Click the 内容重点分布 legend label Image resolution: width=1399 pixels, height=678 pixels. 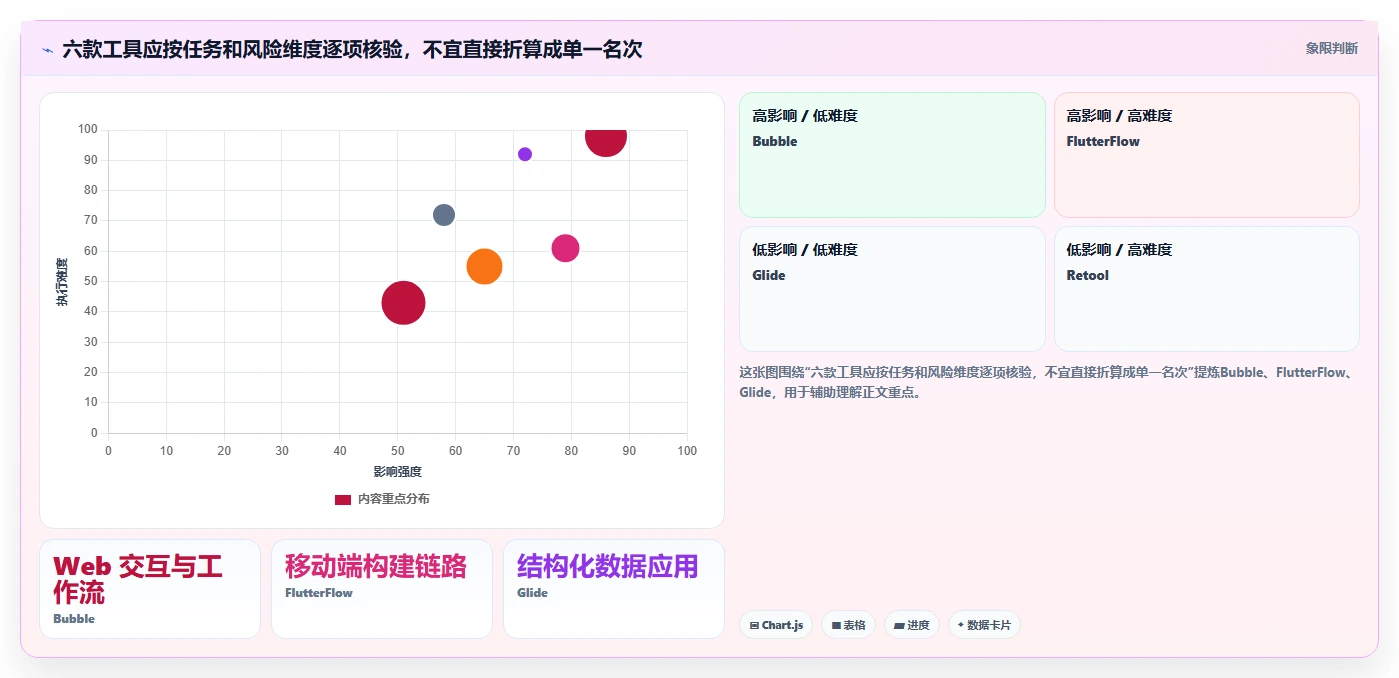coord(394,499)
